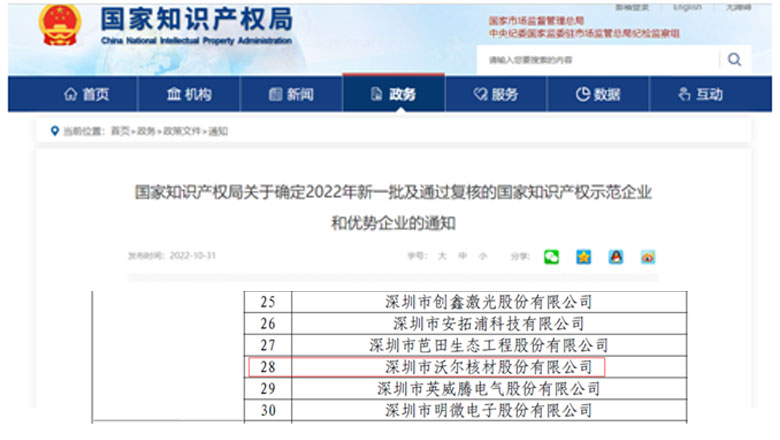The image size is (780, 440).
Task: Set font size to medium (中)
Action: (462, 257)
